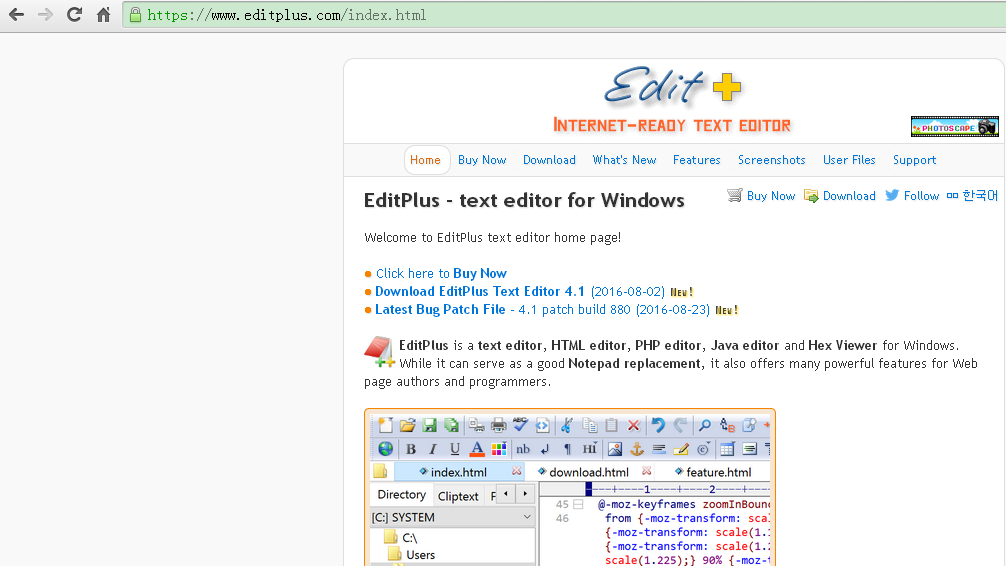This screenshot has width=1006, height=566.
Task: Click the Find magnifier icon
Action: tap(705, 425)
